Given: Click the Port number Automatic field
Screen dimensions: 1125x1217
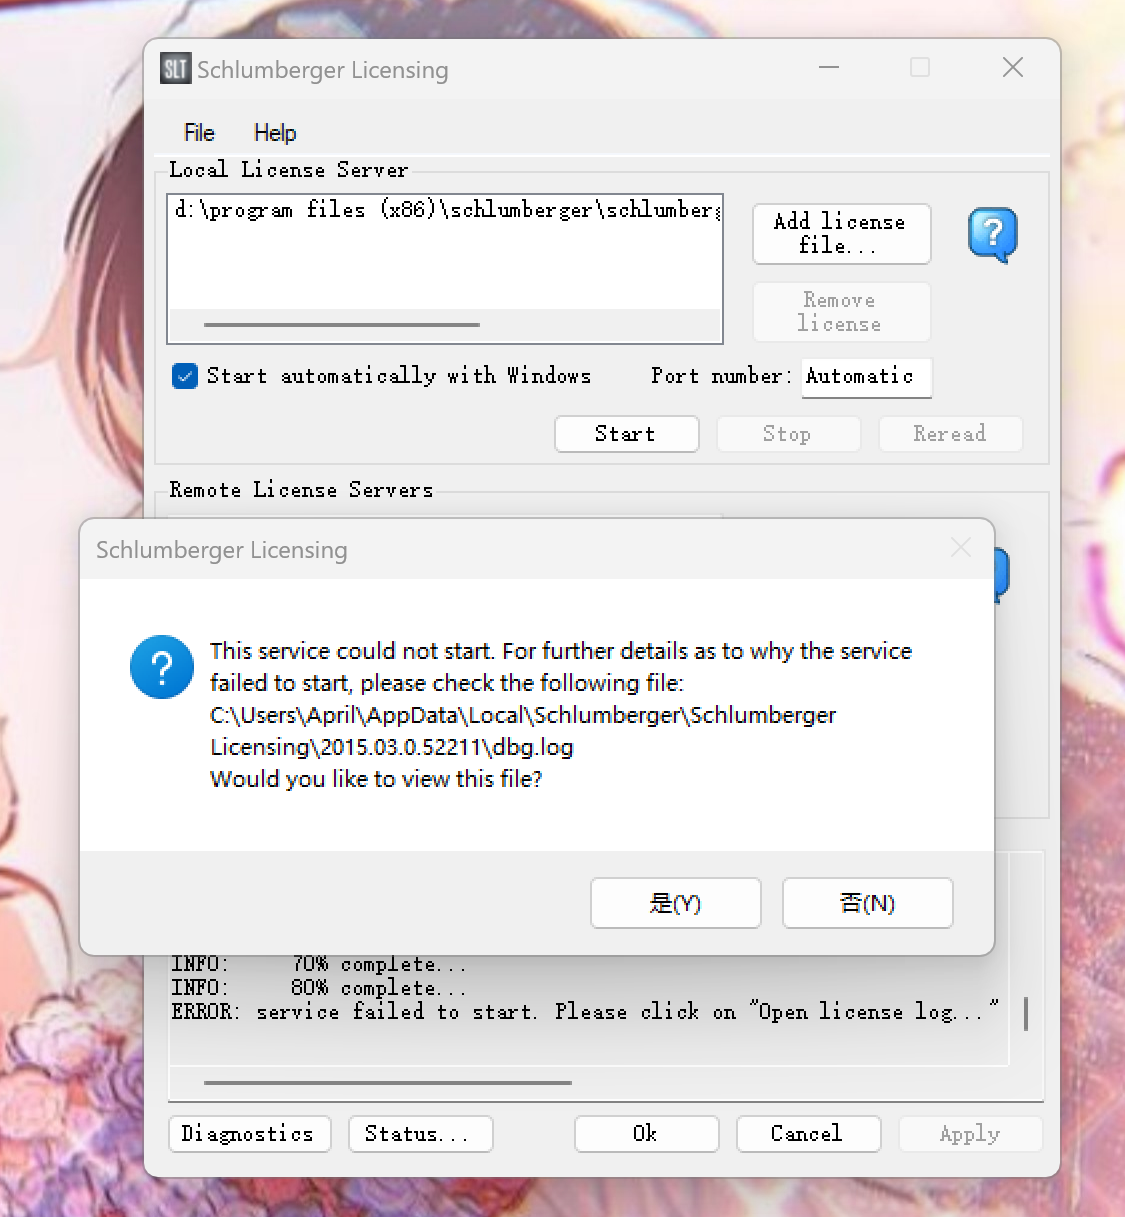Looking at the screenshot, I should click(866, 377).
